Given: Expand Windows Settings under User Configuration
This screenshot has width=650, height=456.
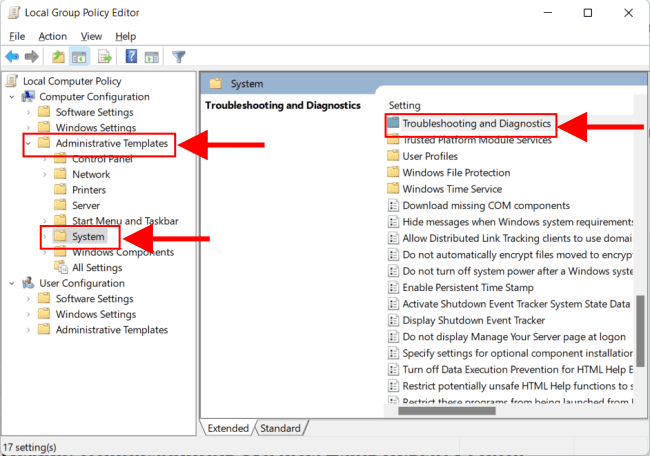Looking at the screenshot, I should point(28,315).
